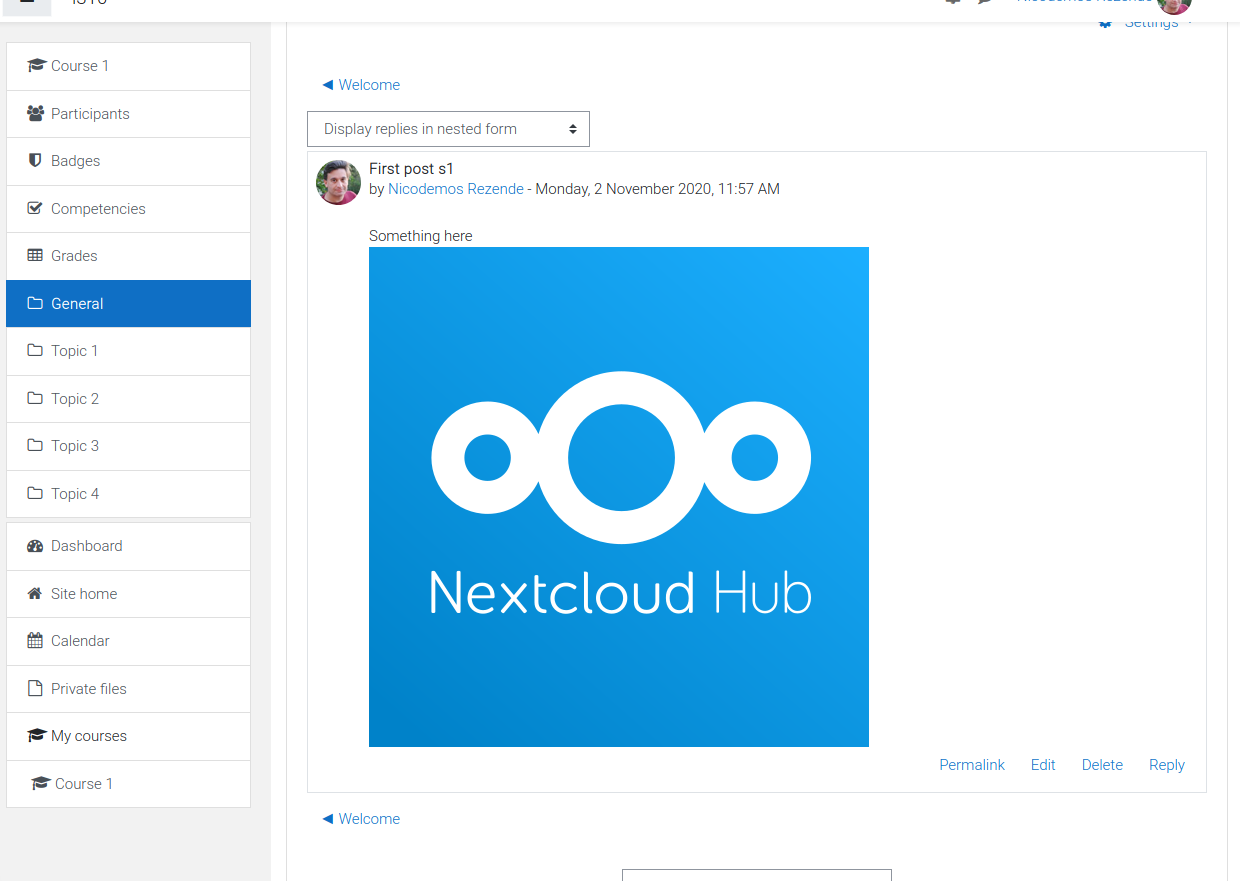Click the Welcome link above the post
The height and width of the screenshot is (881, 1240).
tap(361, 85)
